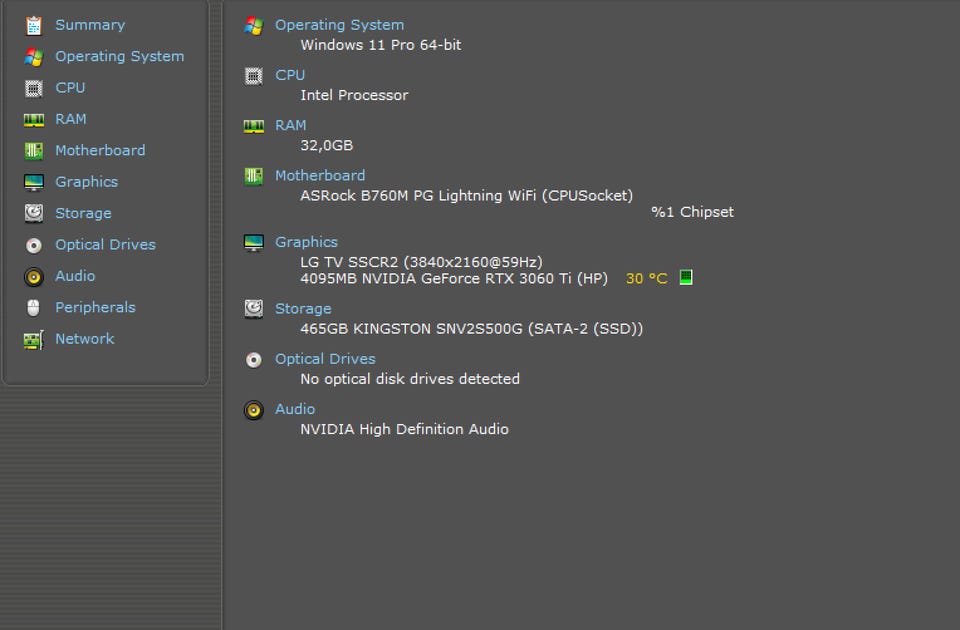The height and width of the screenshot is (630, 960).
Task: Follow the CPU heading link in summary
Action: [290, 75]
